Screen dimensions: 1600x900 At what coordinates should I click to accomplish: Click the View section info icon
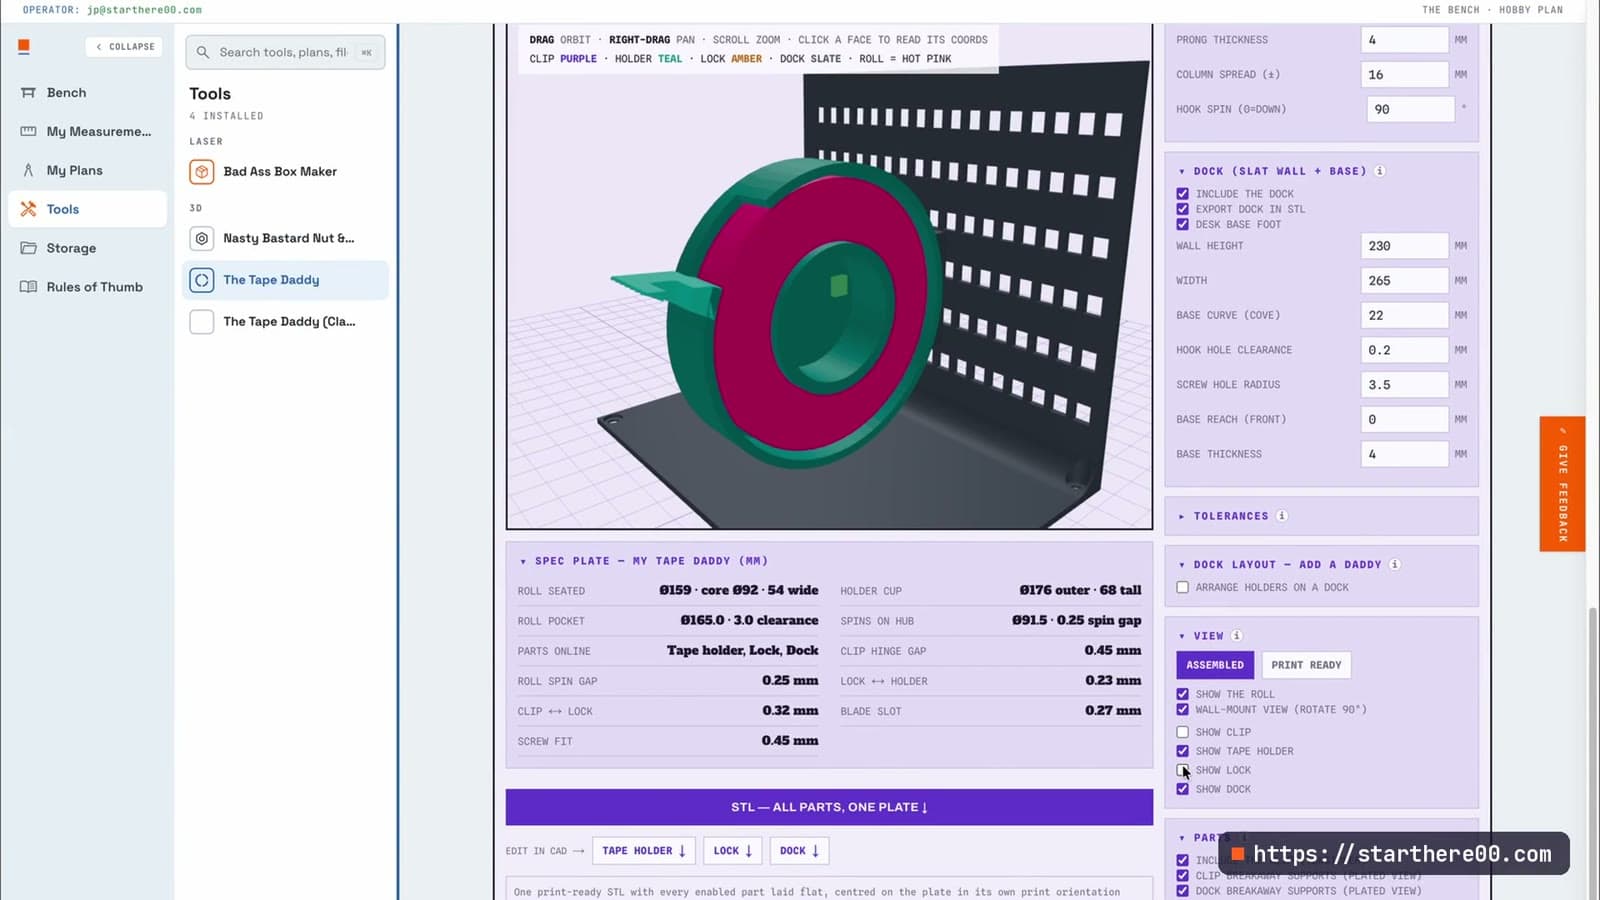point(1237,635)
